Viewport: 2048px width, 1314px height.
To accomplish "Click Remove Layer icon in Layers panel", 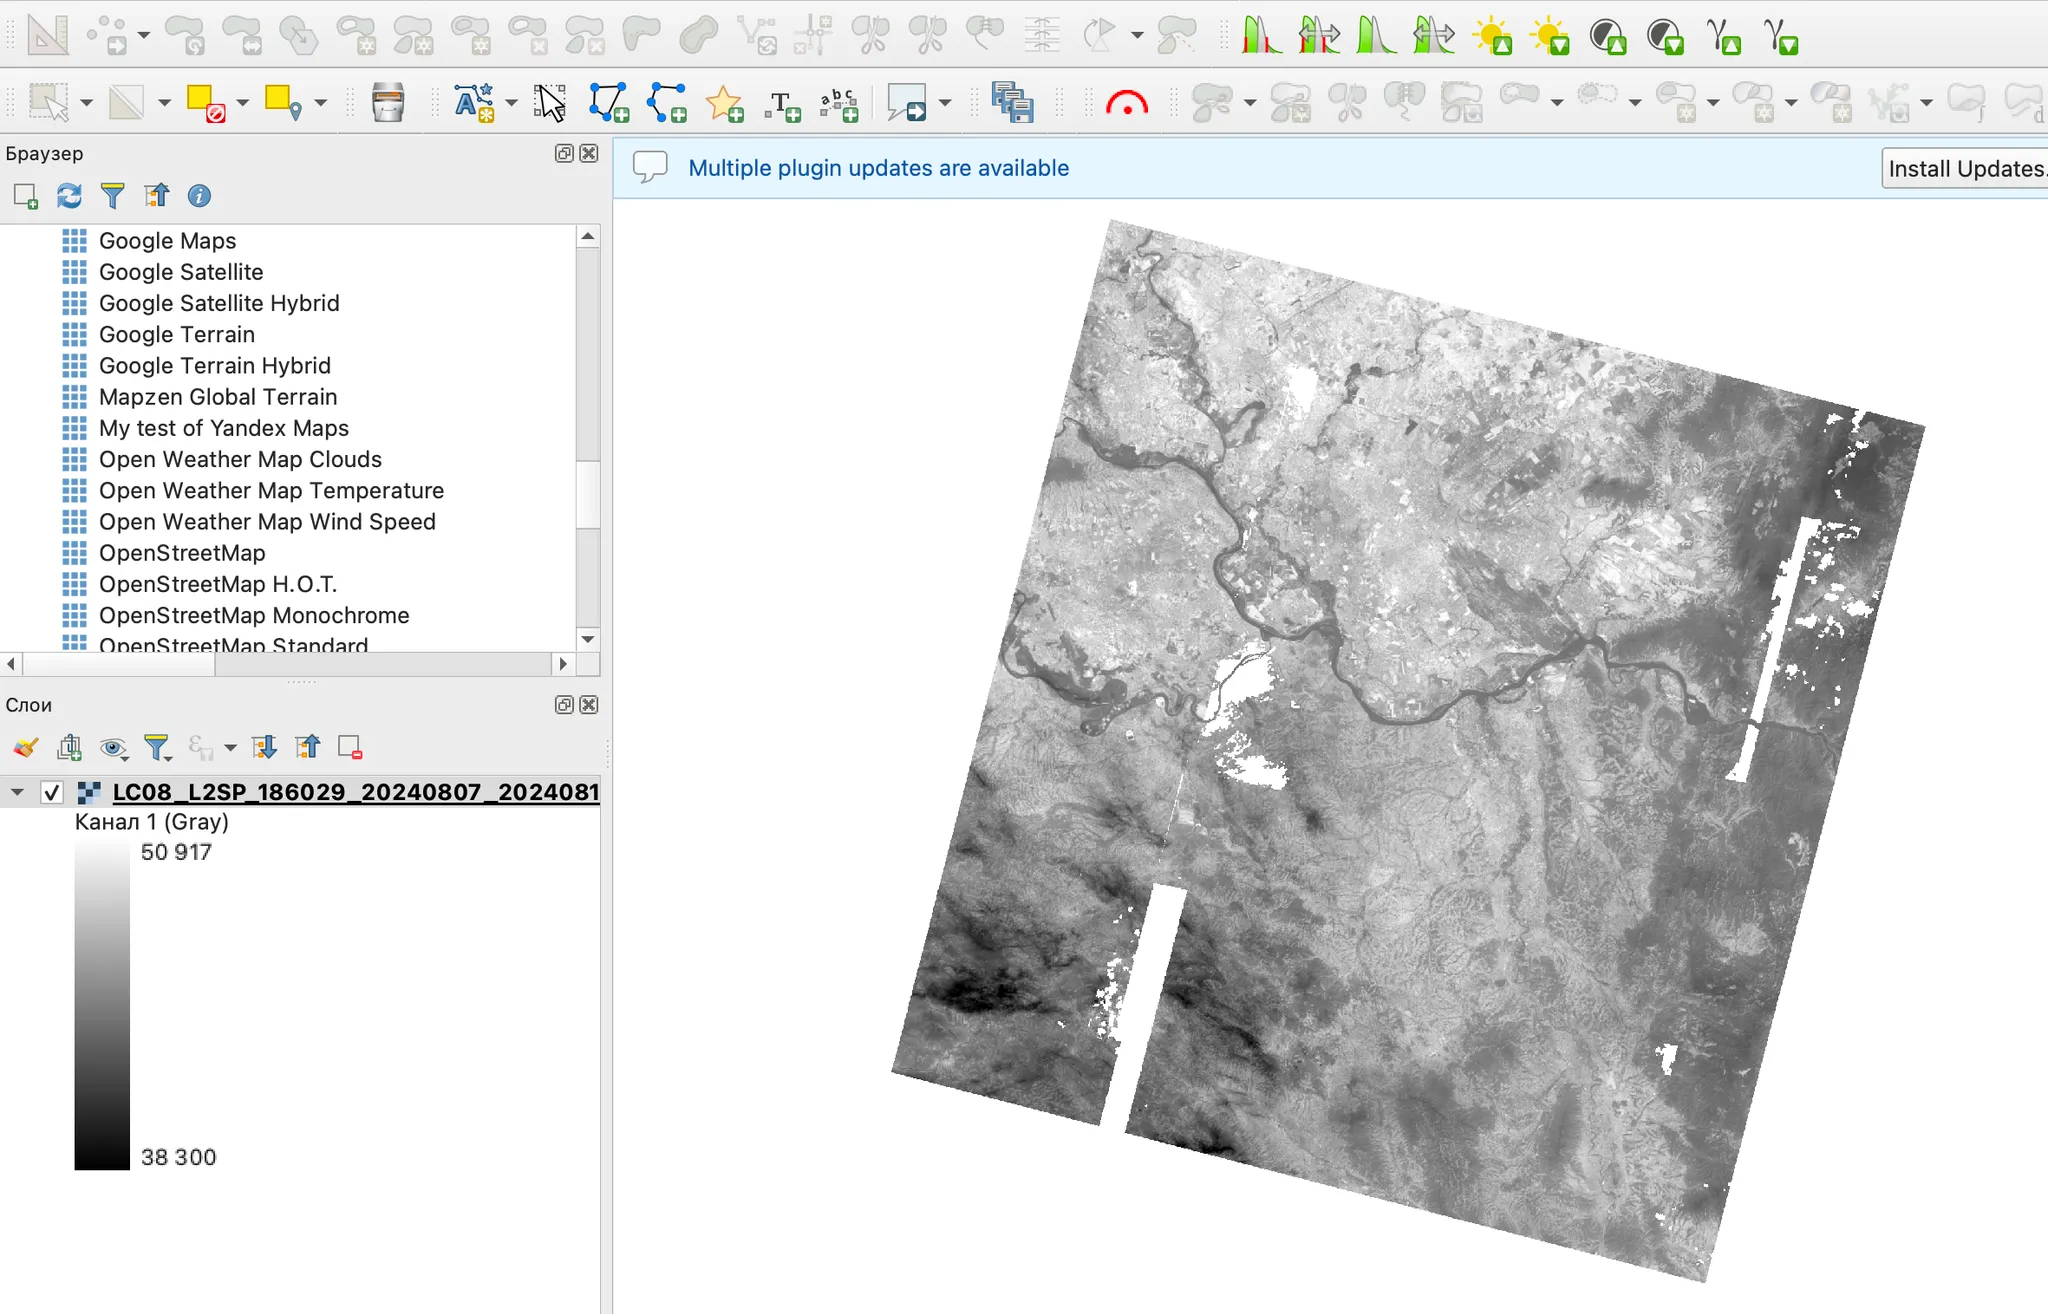I will click(x=350, y=747).
